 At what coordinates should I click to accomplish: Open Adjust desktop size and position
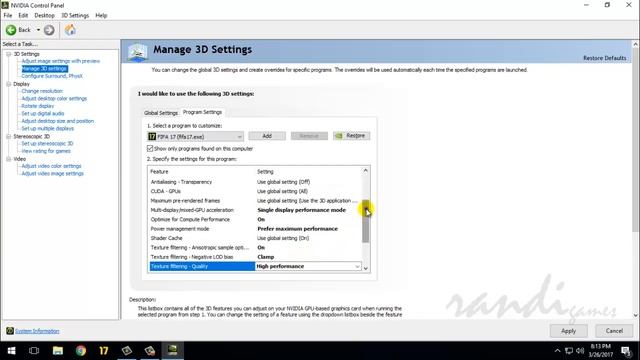click(x=58, y=121)
